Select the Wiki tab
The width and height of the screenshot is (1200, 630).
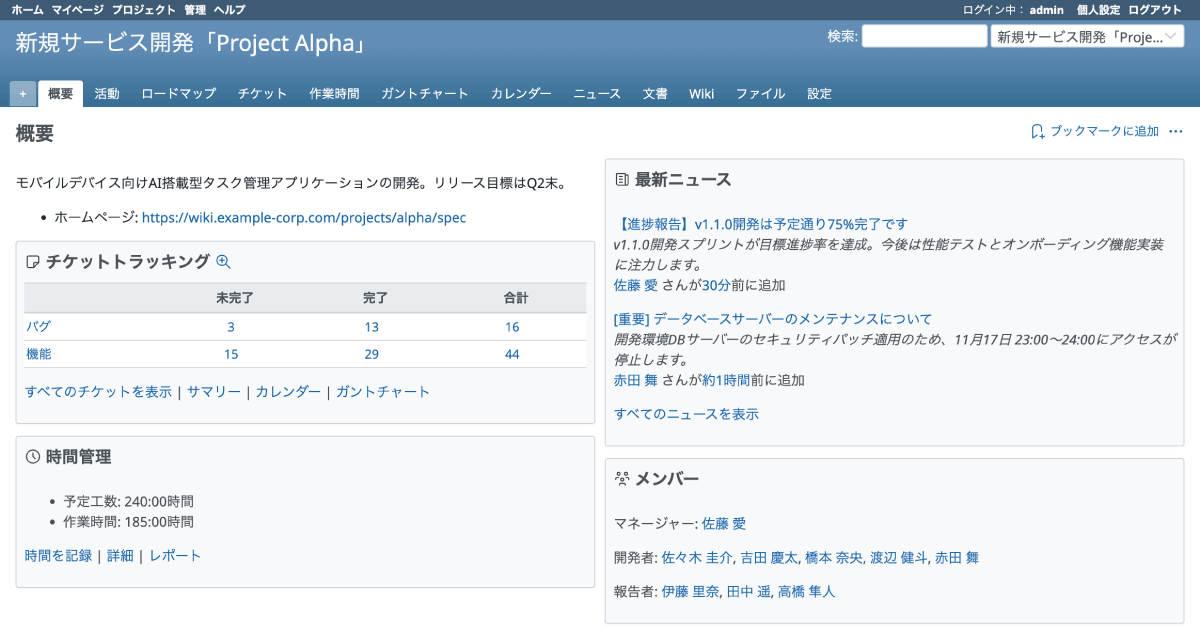click(701, 94)
